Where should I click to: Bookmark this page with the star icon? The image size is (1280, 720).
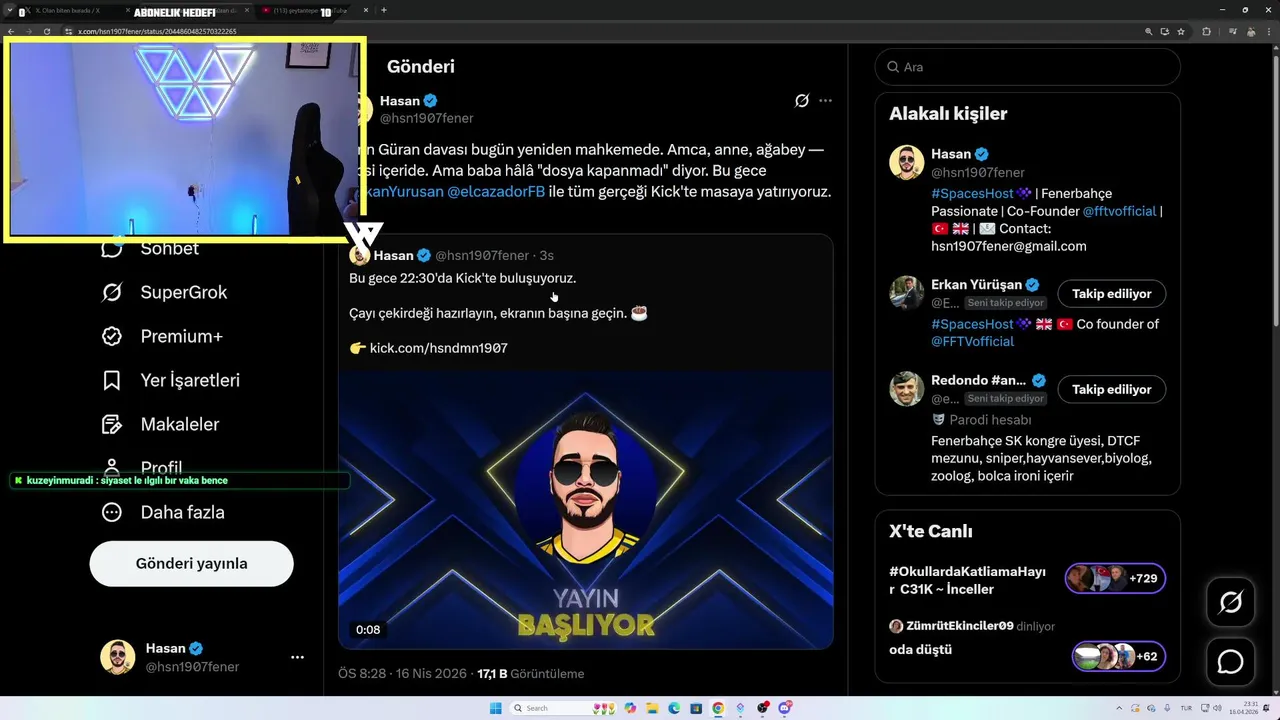click(x=1181, y=31)
